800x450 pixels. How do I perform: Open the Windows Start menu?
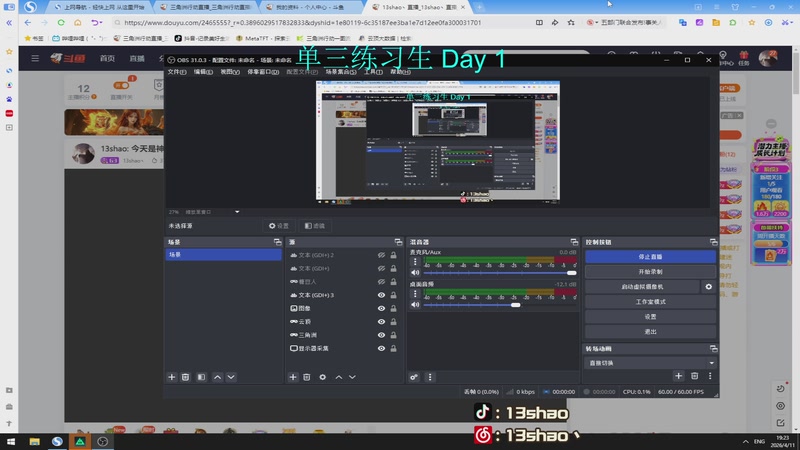(x=11, y=442)
